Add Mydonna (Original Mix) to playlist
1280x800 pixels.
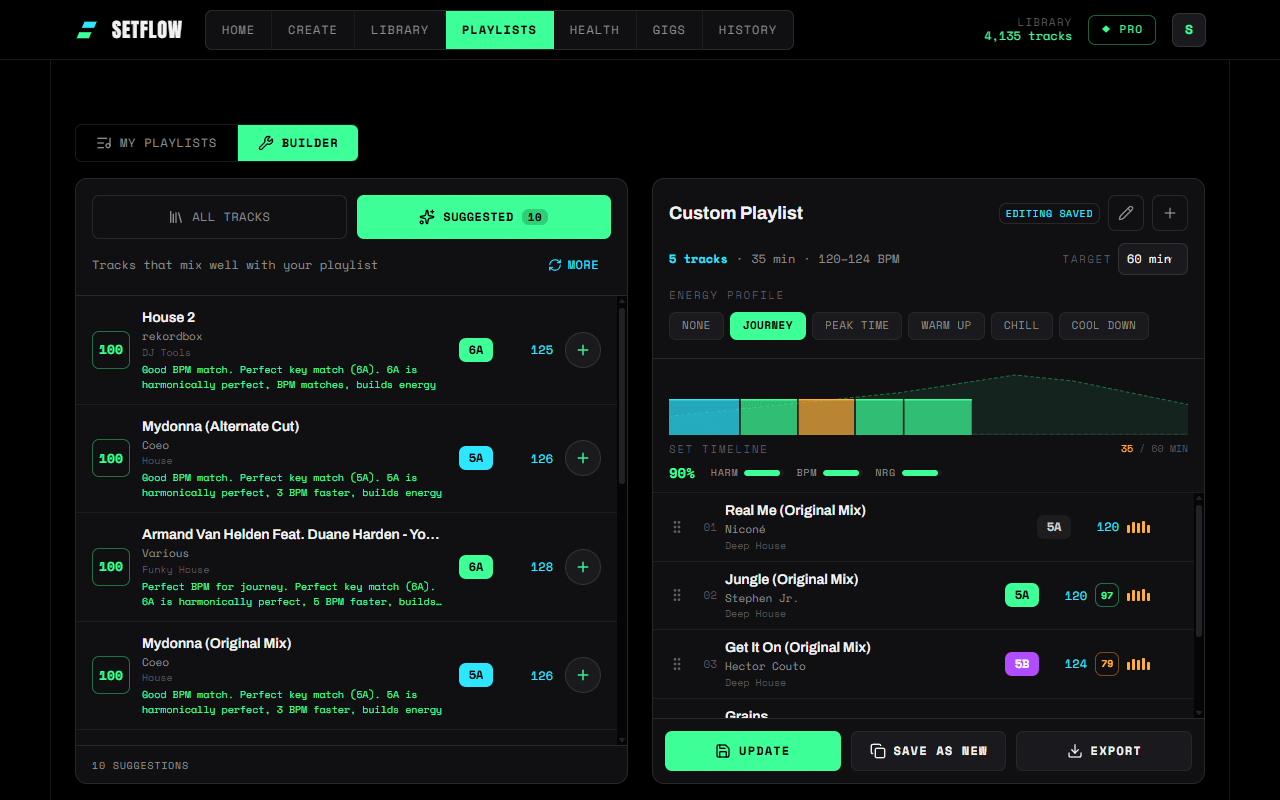(x=583, y=675)
